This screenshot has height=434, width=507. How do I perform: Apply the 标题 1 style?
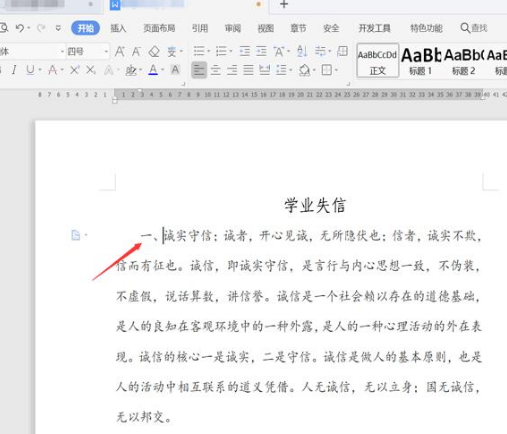coord(421,60)
